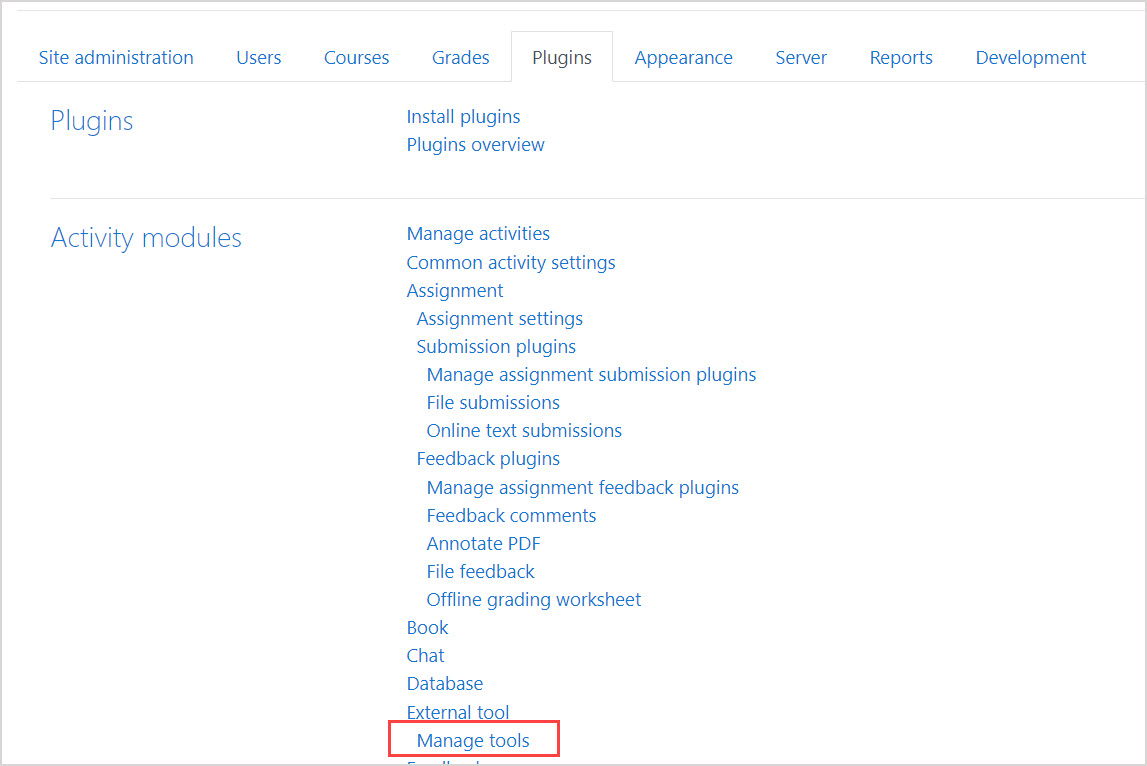
Task: Open Common activity settings
Action: pyautogui.click(x=510, y=262)
